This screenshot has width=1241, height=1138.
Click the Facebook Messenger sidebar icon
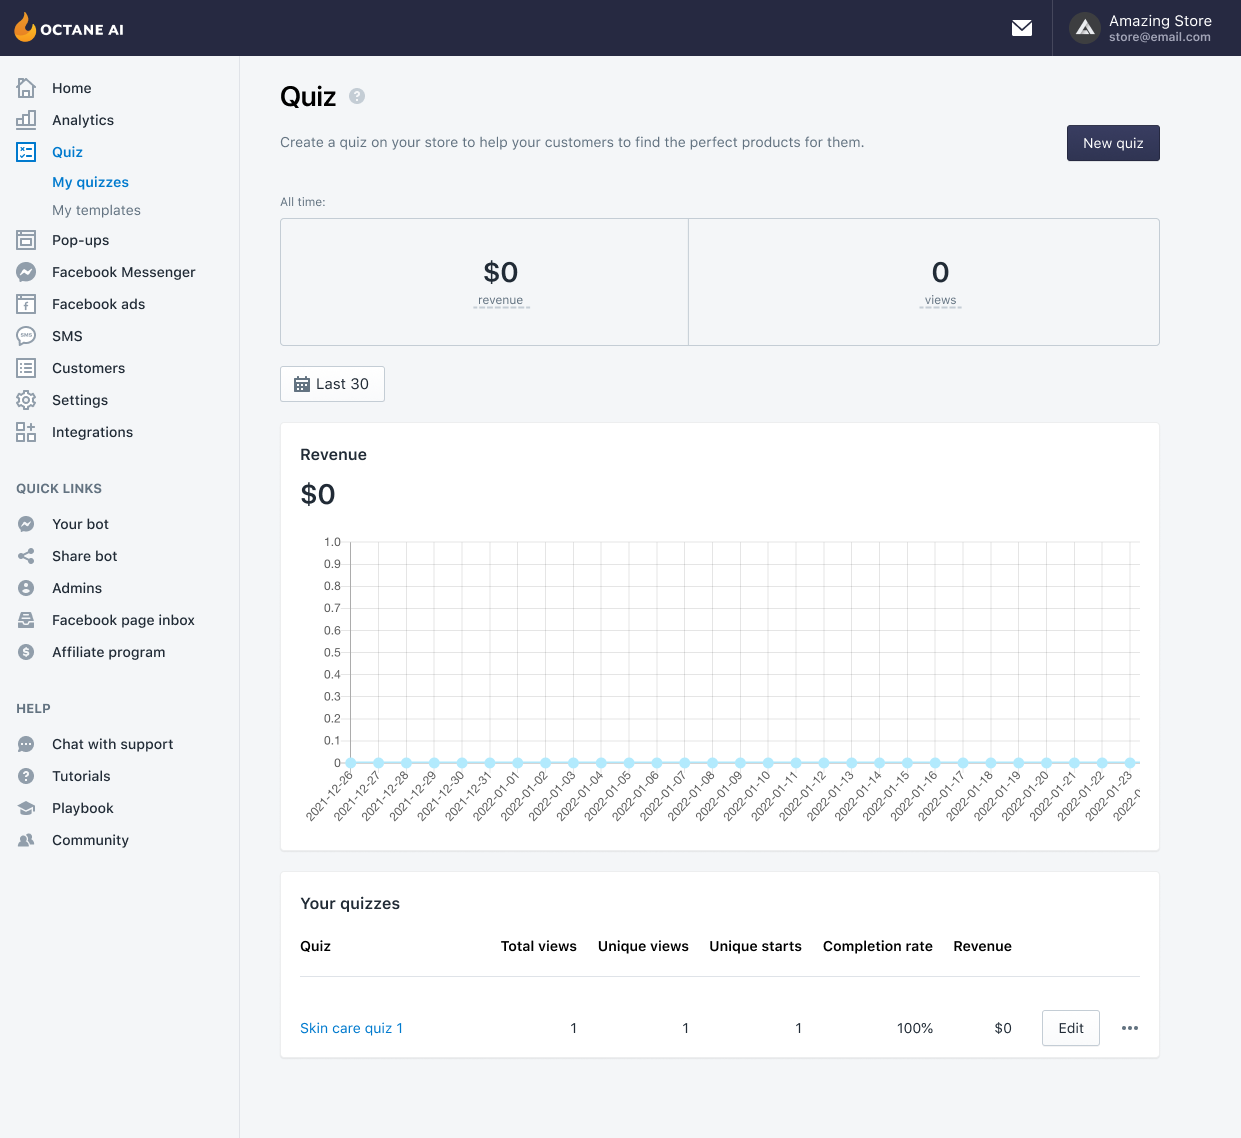coord(26,272)
